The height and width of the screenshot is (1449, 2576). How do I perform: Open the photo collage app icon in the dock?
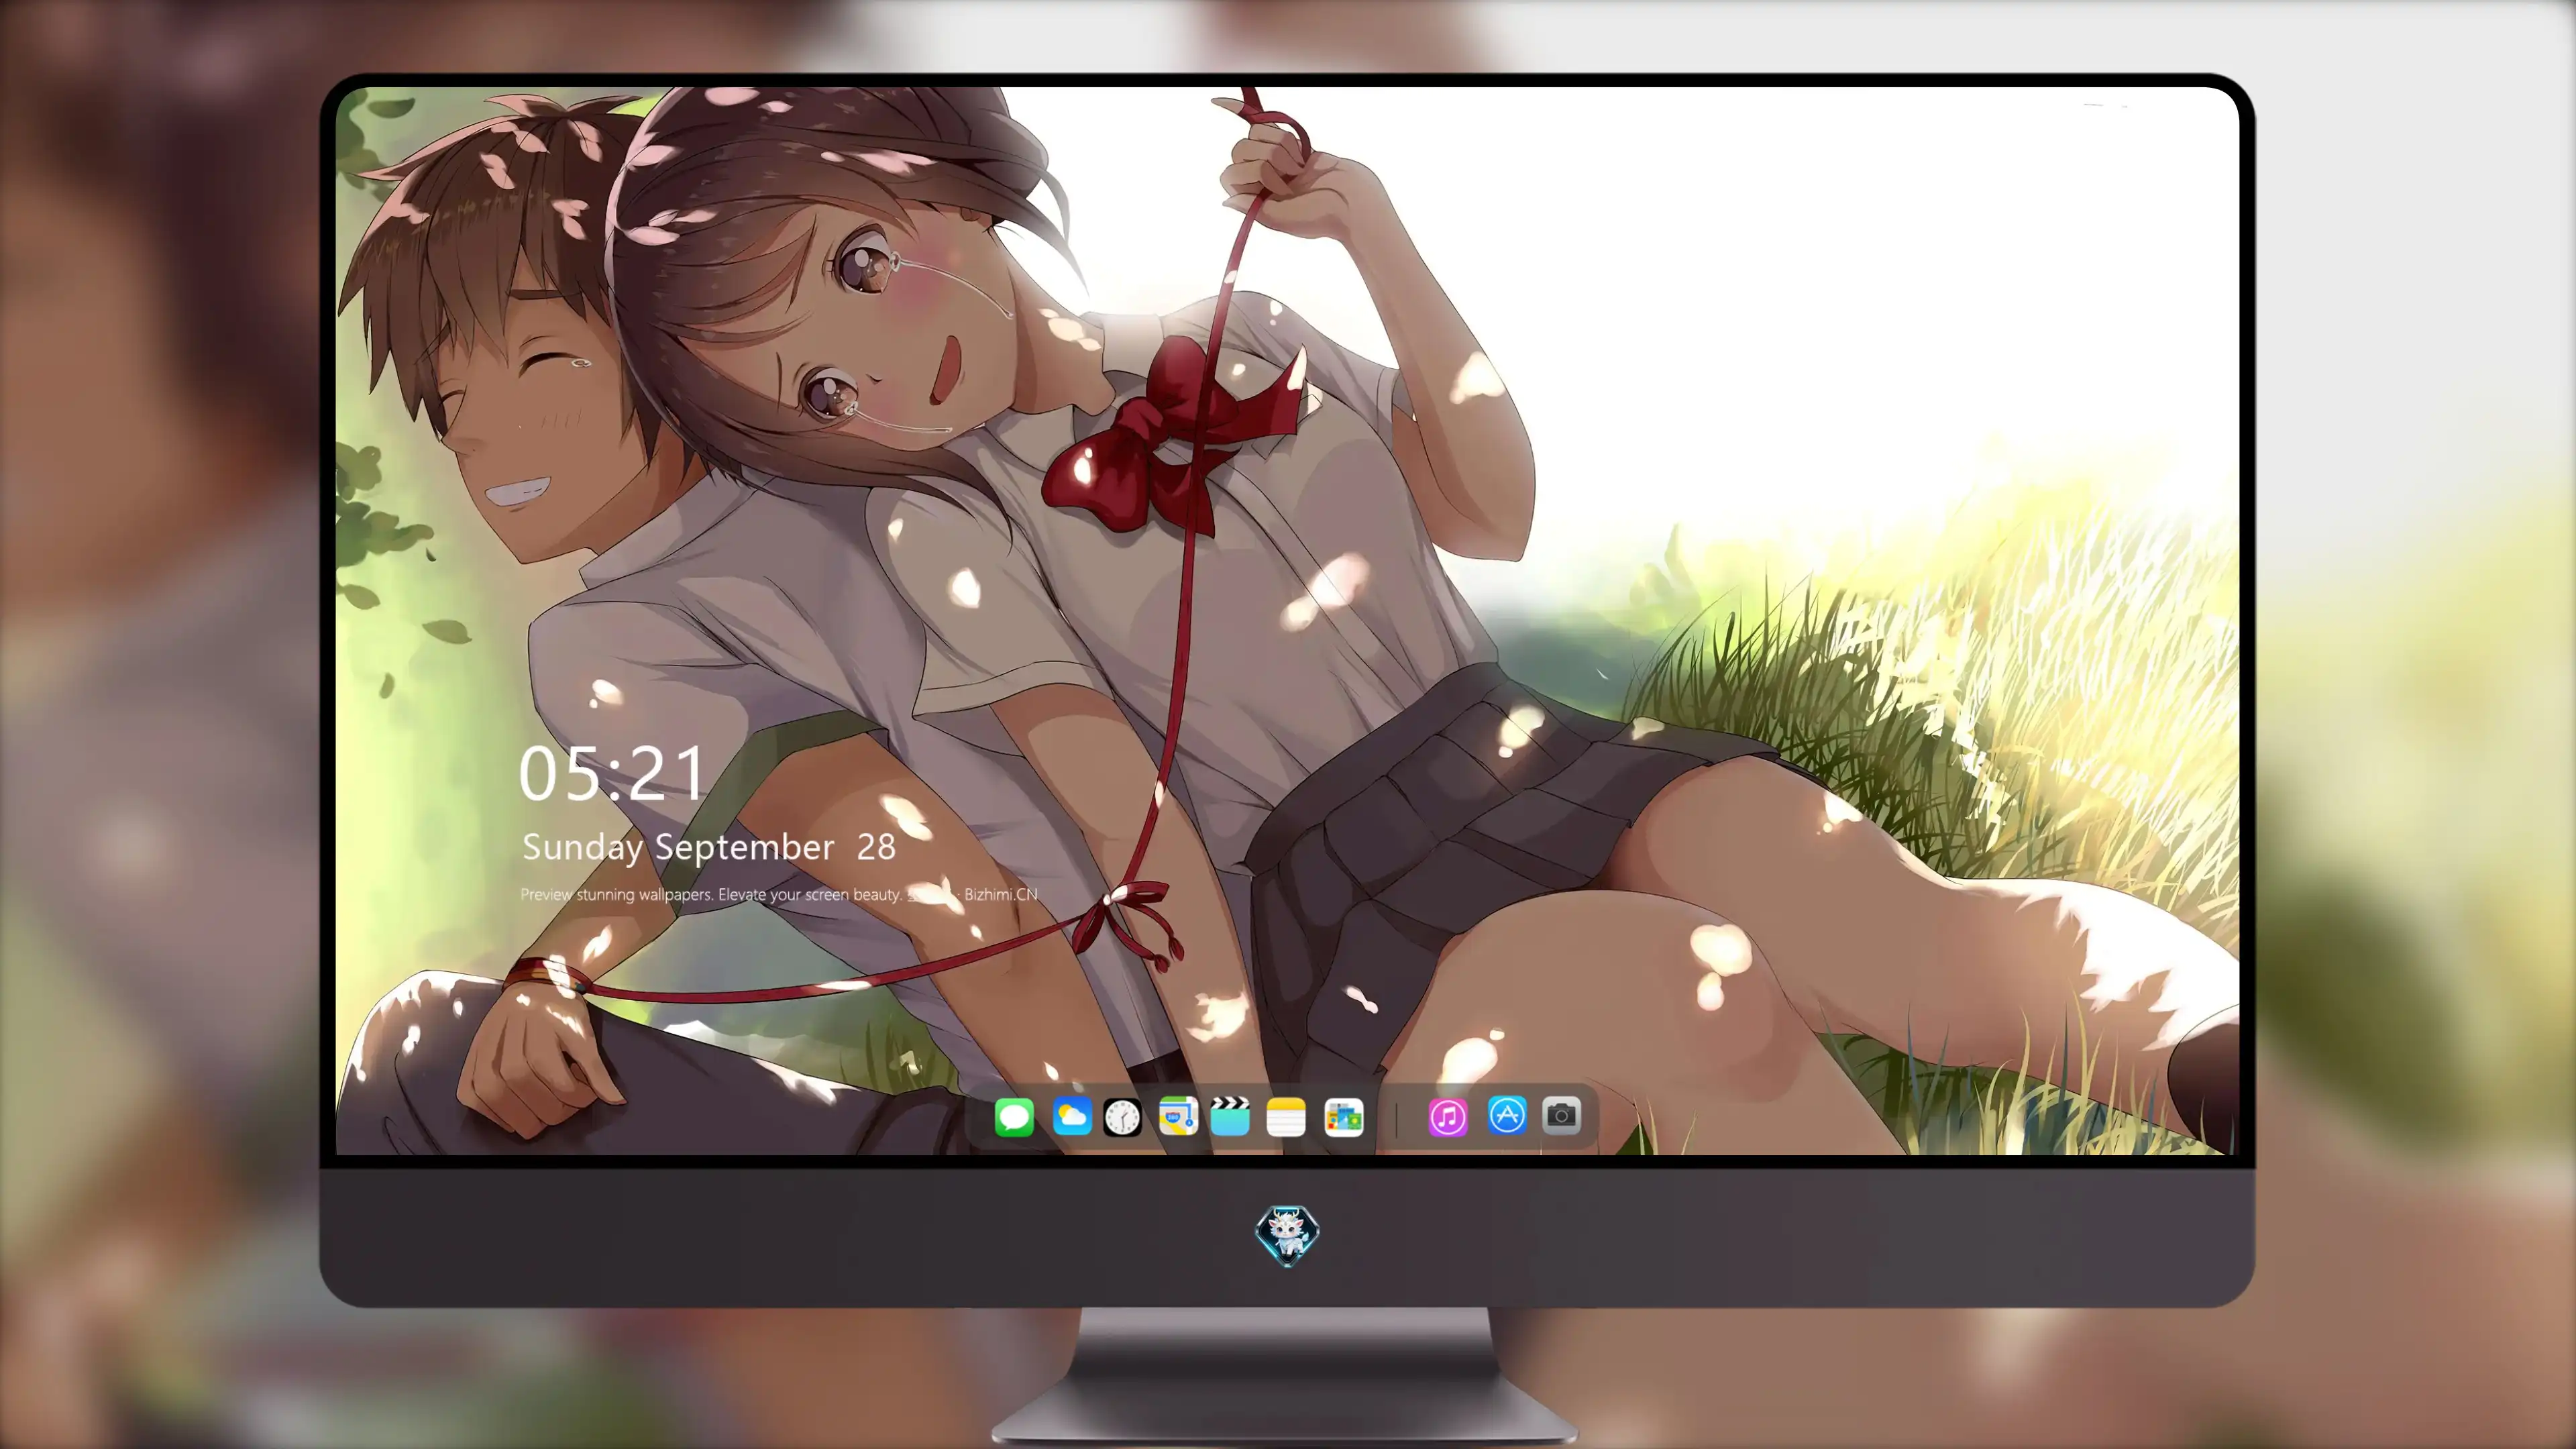tap(1344, 1117)
